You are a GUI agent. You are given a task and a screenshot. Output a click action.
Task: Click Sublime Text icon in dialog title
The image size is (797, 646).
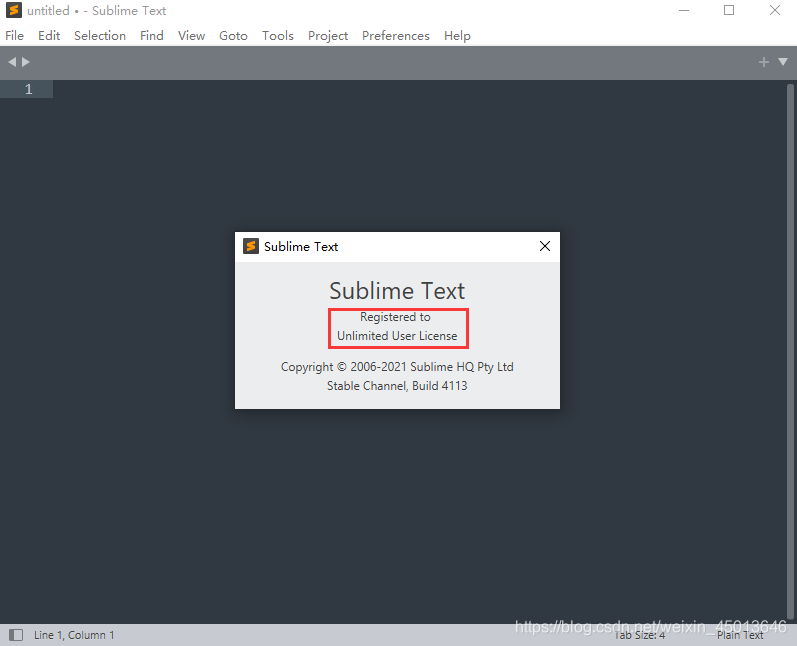251,246
